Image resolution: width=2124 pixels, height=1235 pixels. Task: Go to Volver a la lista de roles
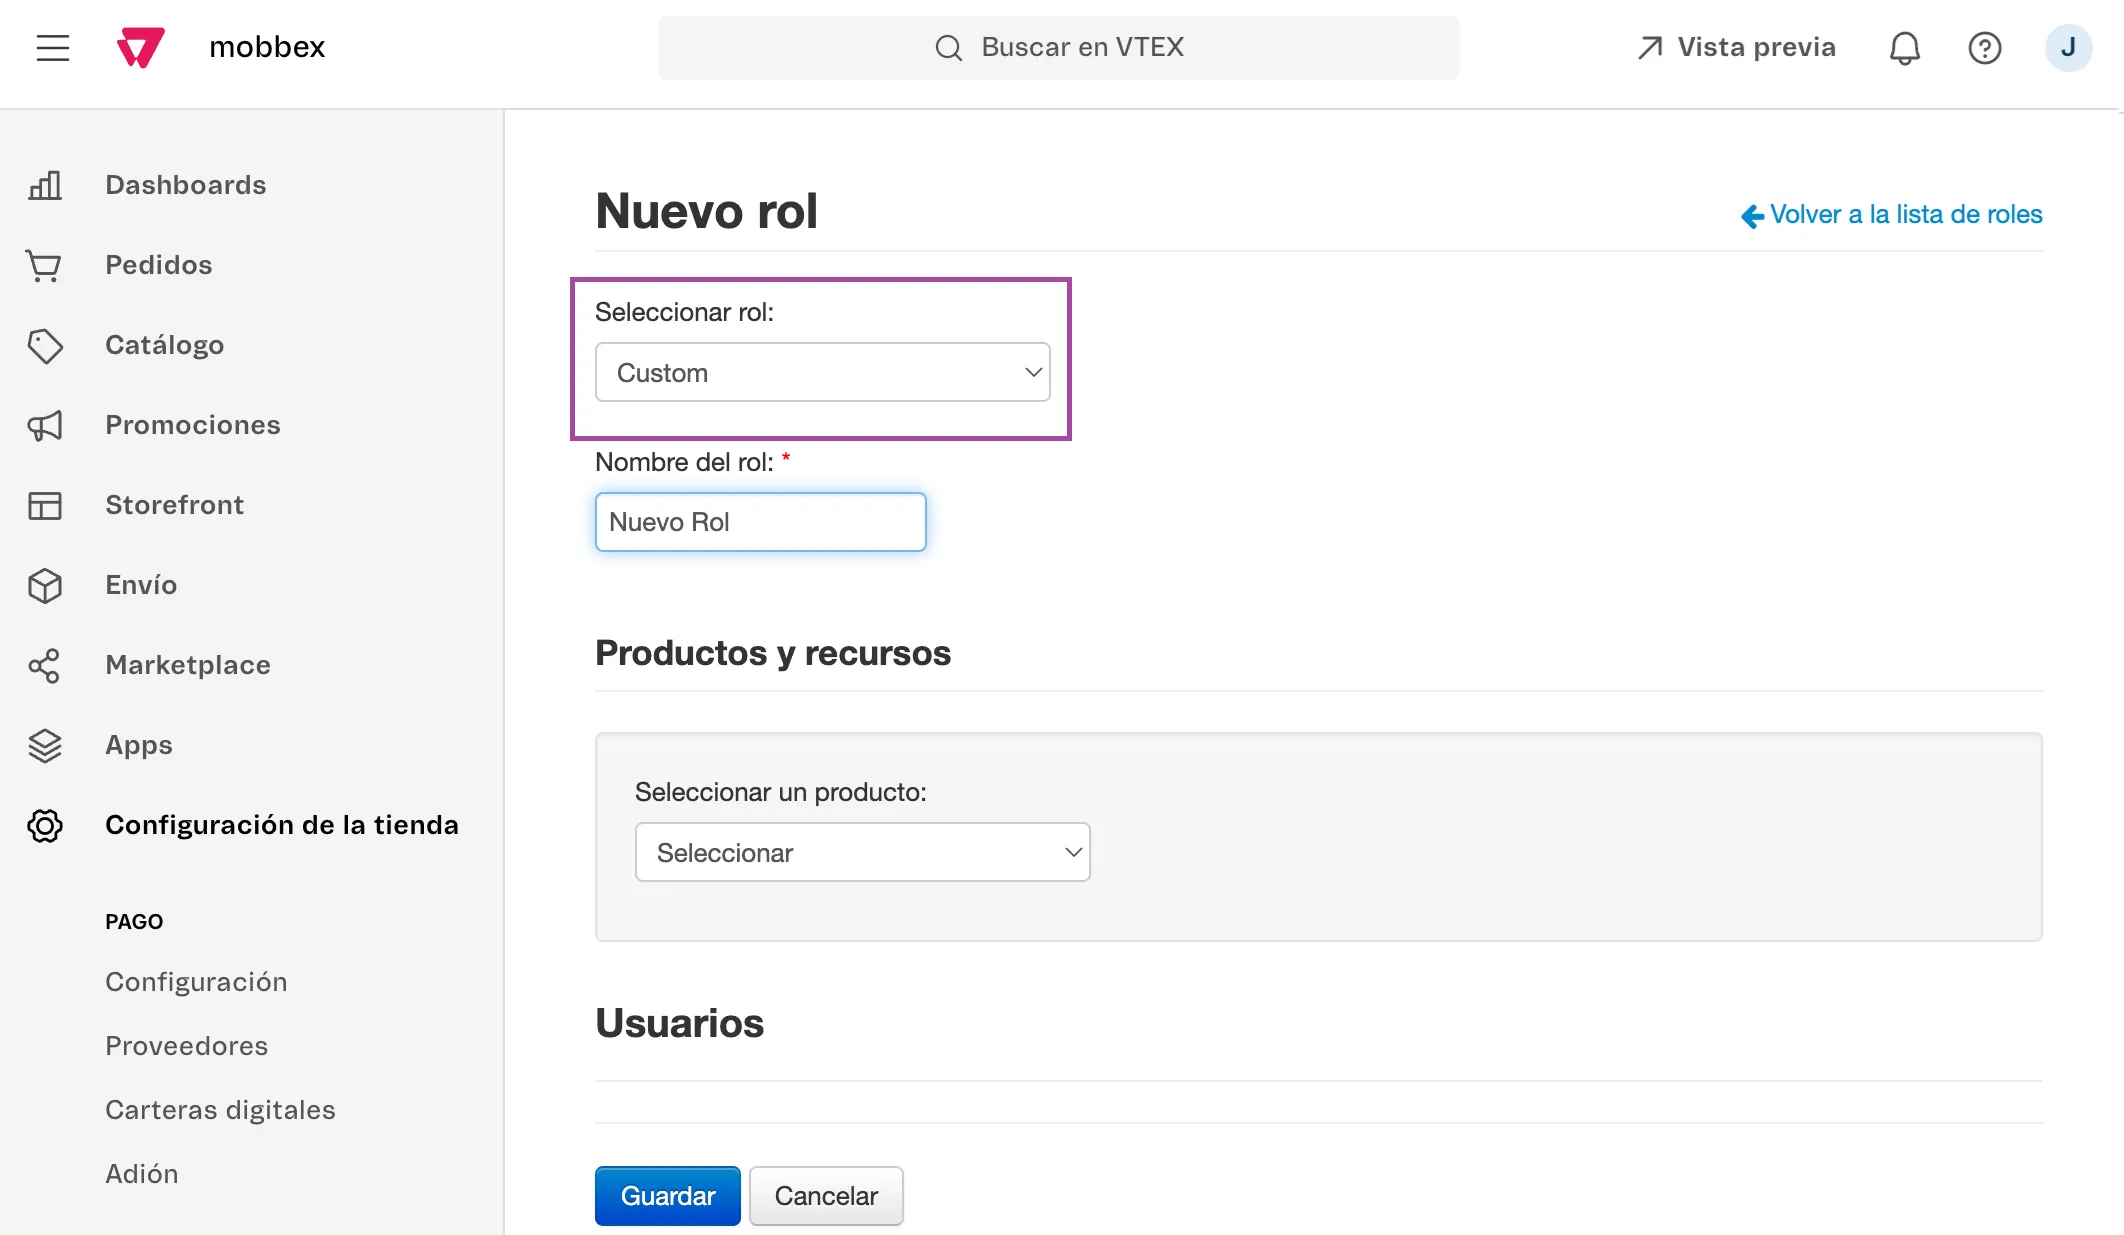pyautogui.click(x=1906, y=214)
